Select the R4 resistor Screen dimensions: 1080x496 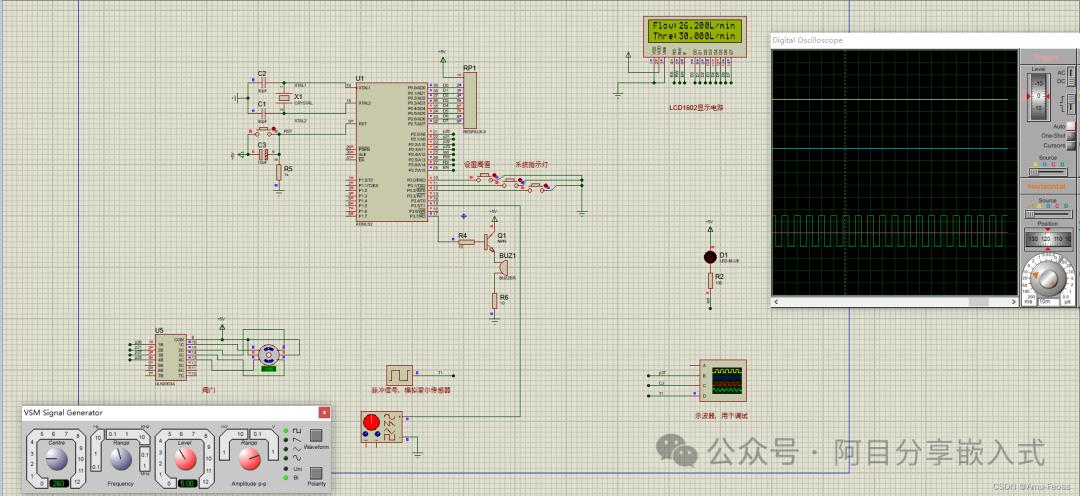464,242
